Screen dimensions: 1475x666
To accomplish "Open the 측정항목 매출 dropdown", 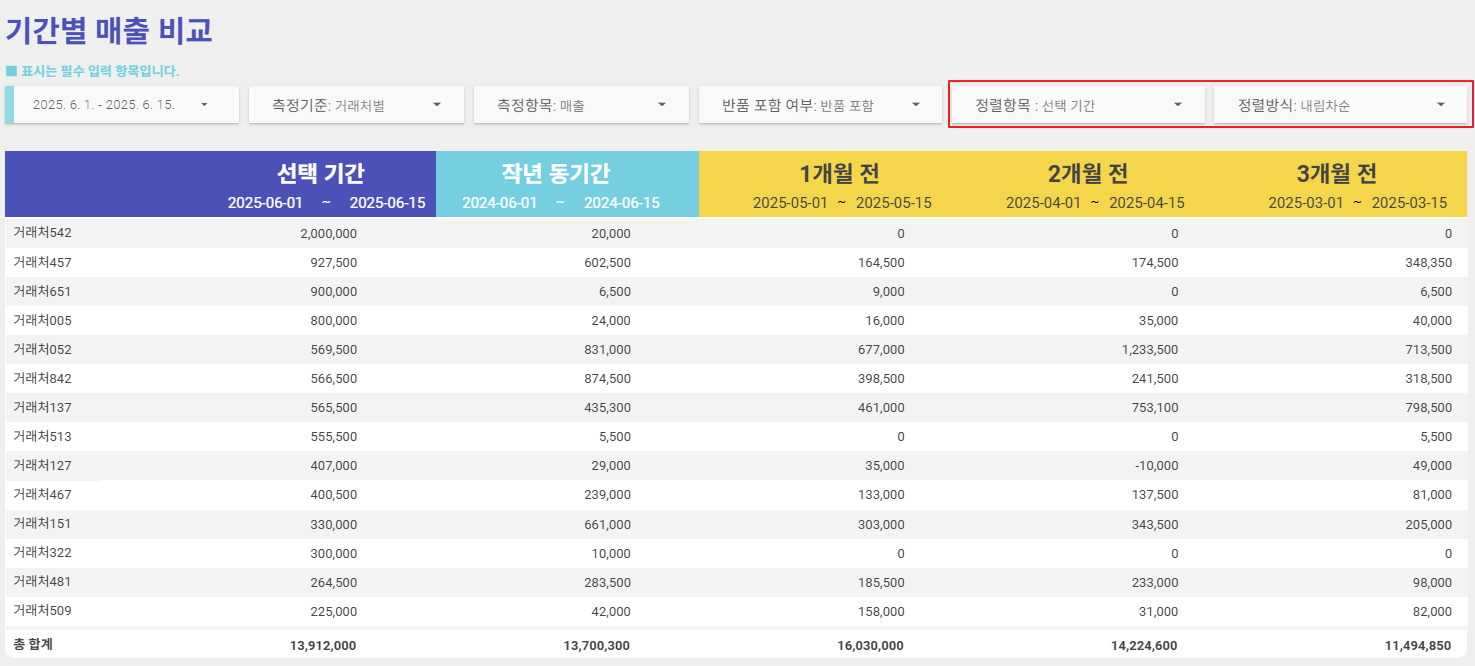I will click(582, 104).
